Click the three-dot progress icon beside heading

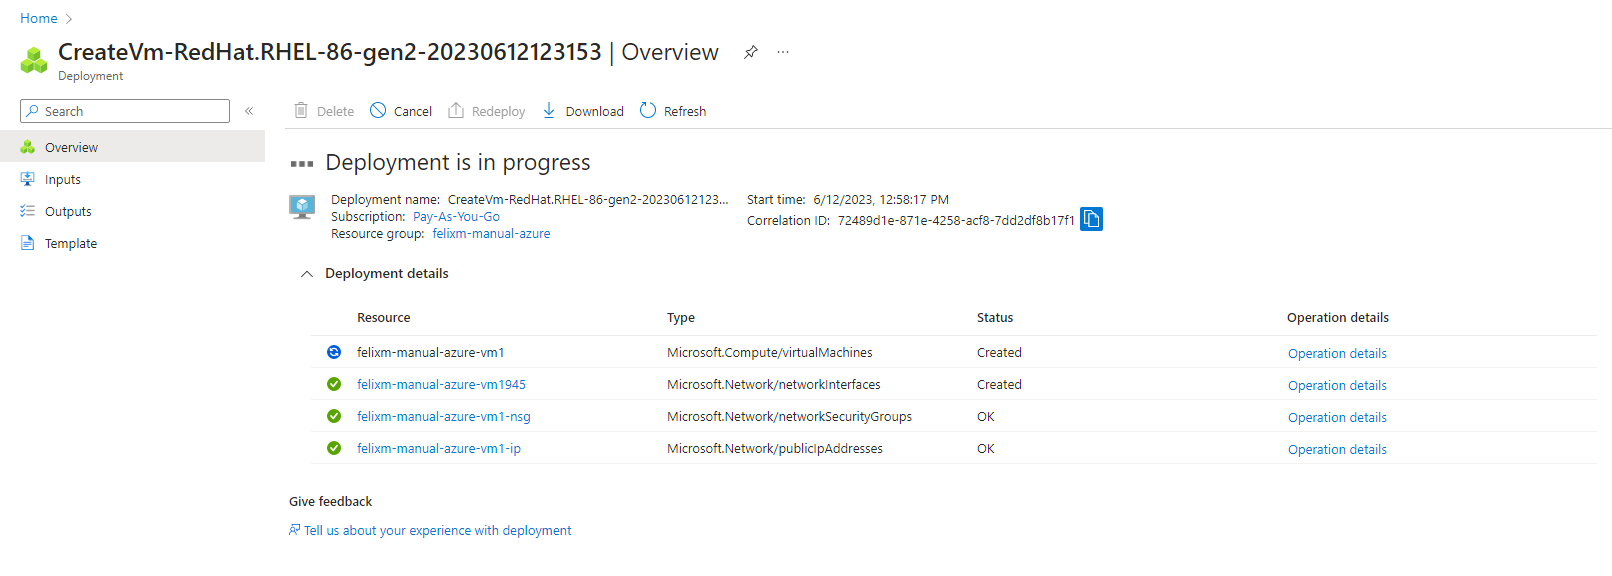click(302, 163)
